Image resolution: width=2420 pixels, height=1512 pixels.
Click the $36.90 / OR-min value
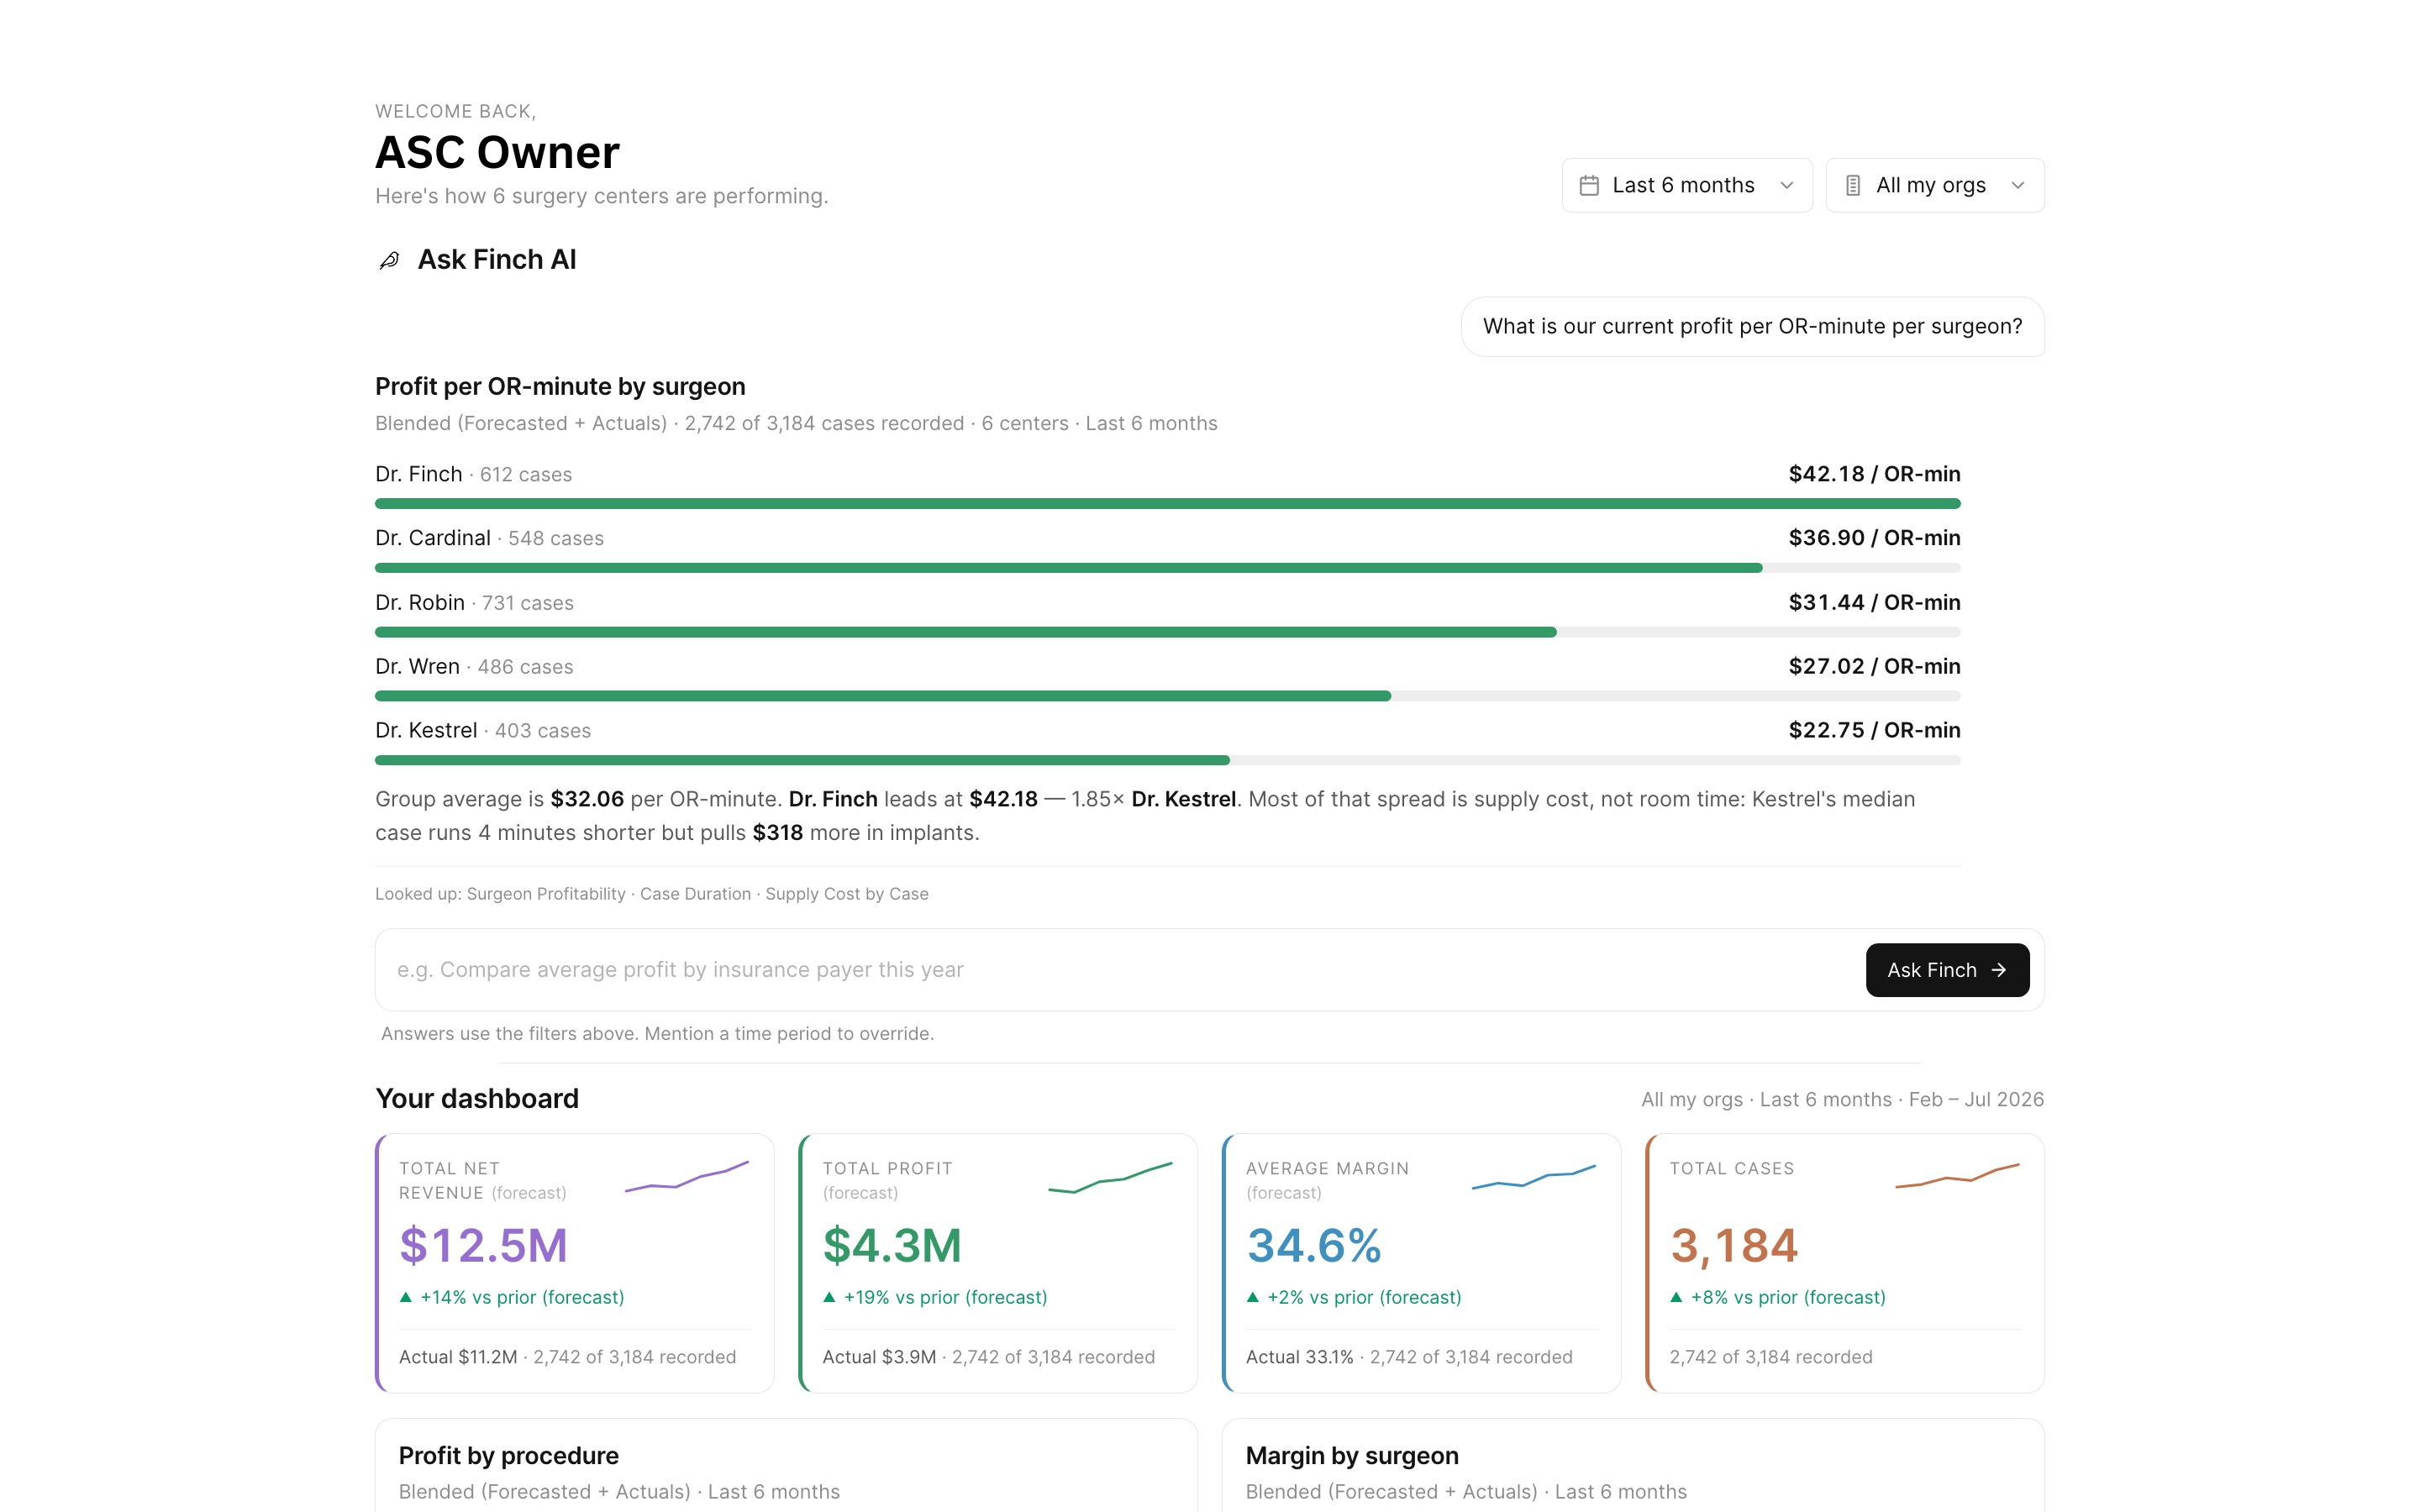pyautogui.click(x=1874, y=538)
